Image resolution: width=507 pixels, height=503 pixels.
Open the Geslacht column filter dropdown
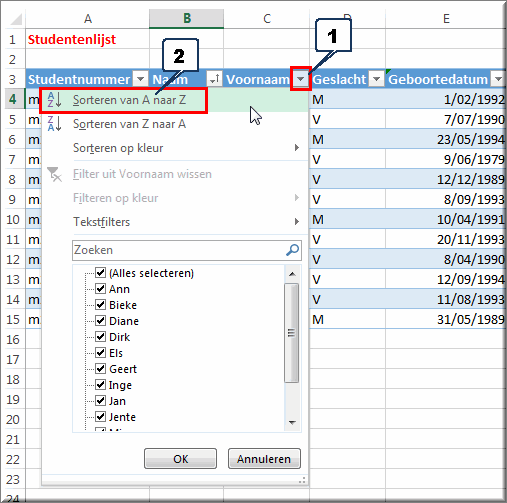click(x=376, y=79)
